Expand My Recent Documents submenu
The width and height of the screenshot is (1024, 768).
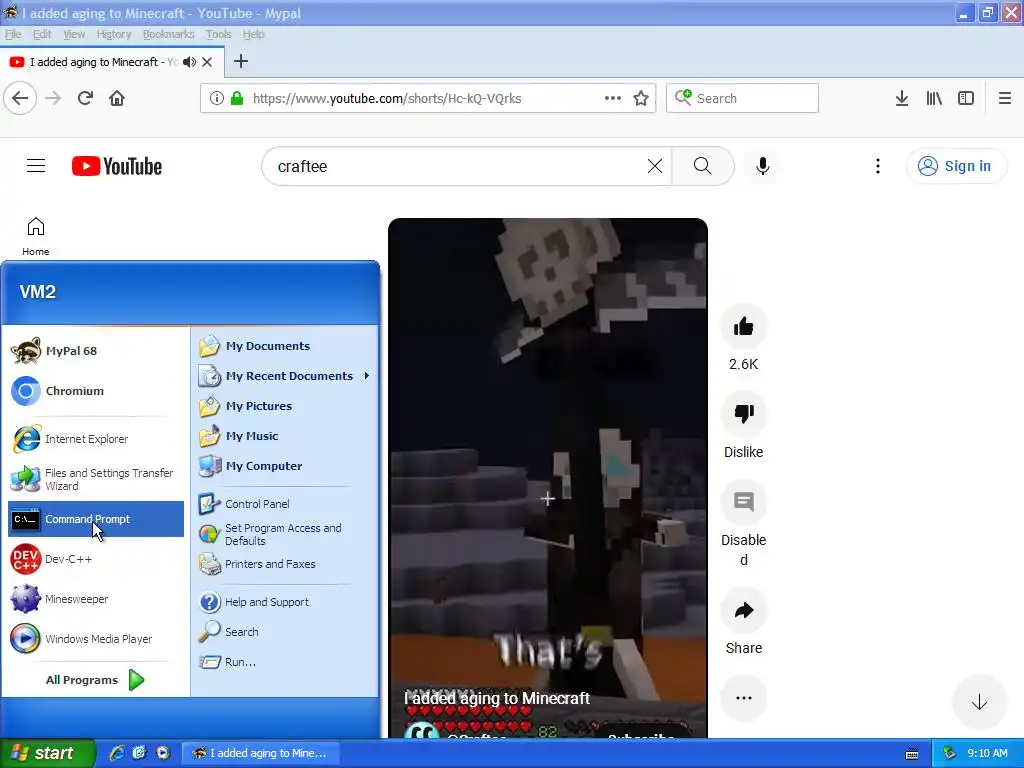point(284,376)
